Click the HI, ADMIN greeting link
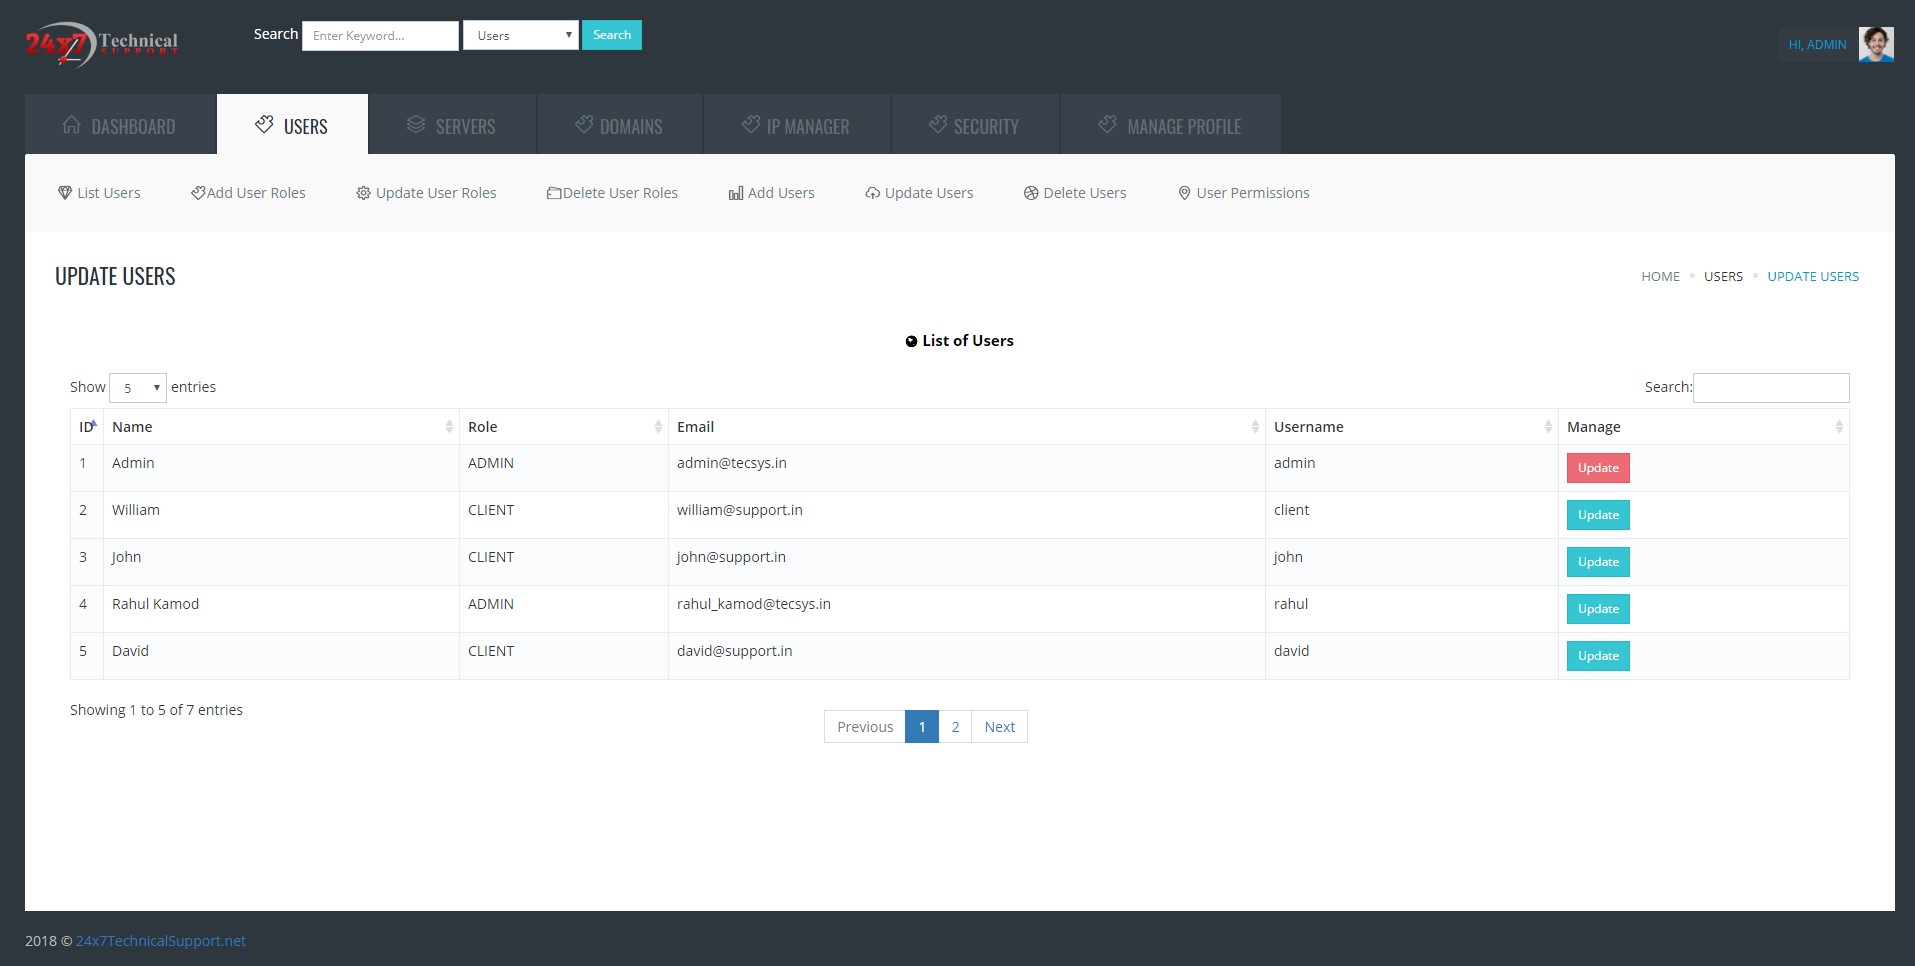Viewport: 1915px width, 966px height. [x=1817, y=45]
